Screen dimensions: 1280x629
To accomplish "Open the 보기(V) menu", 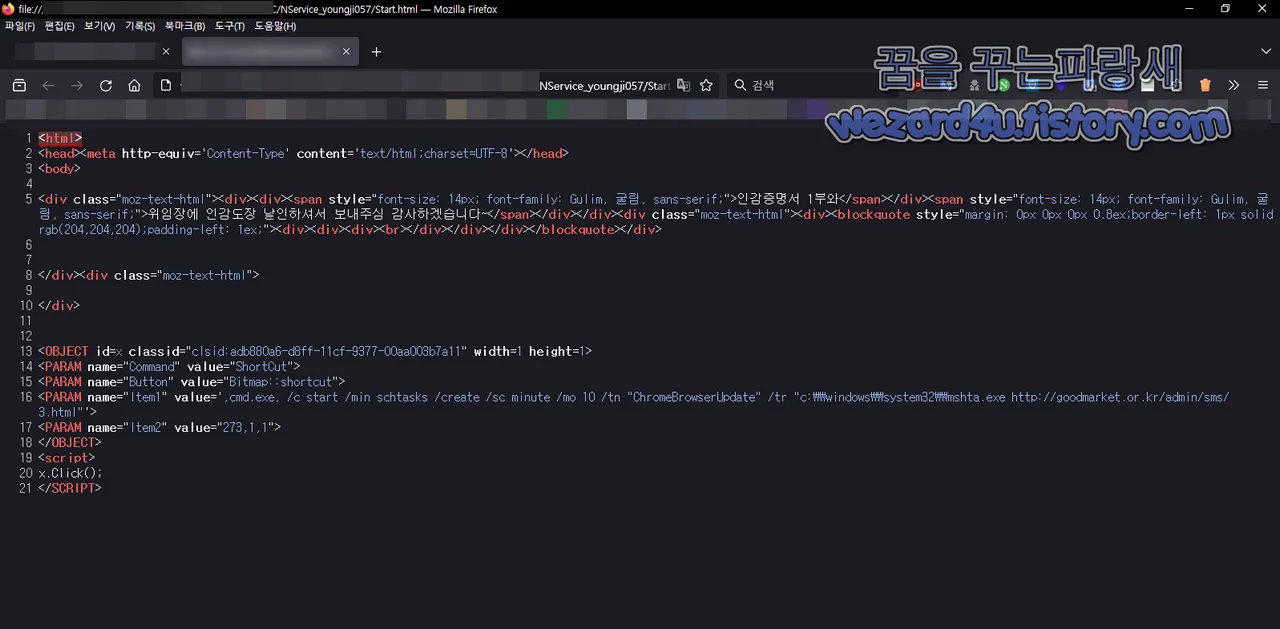I will (100, 26).
